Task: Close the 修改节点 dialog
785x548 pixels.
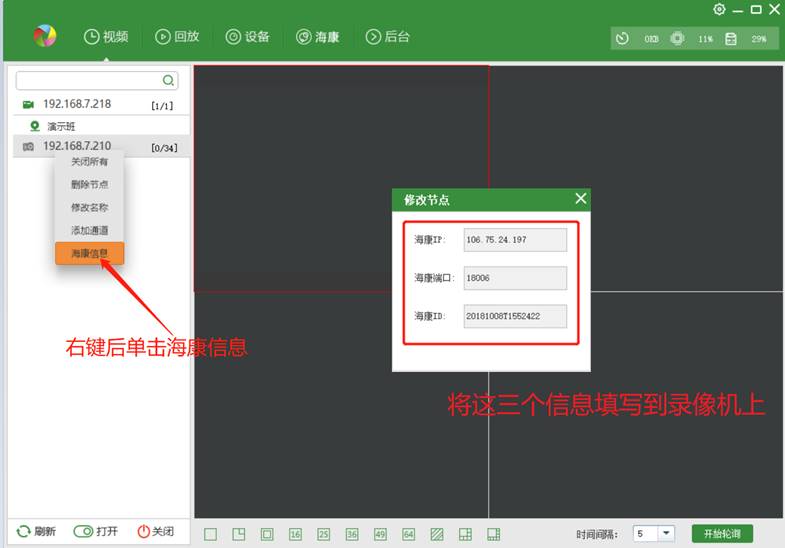Action: point(580,198)
